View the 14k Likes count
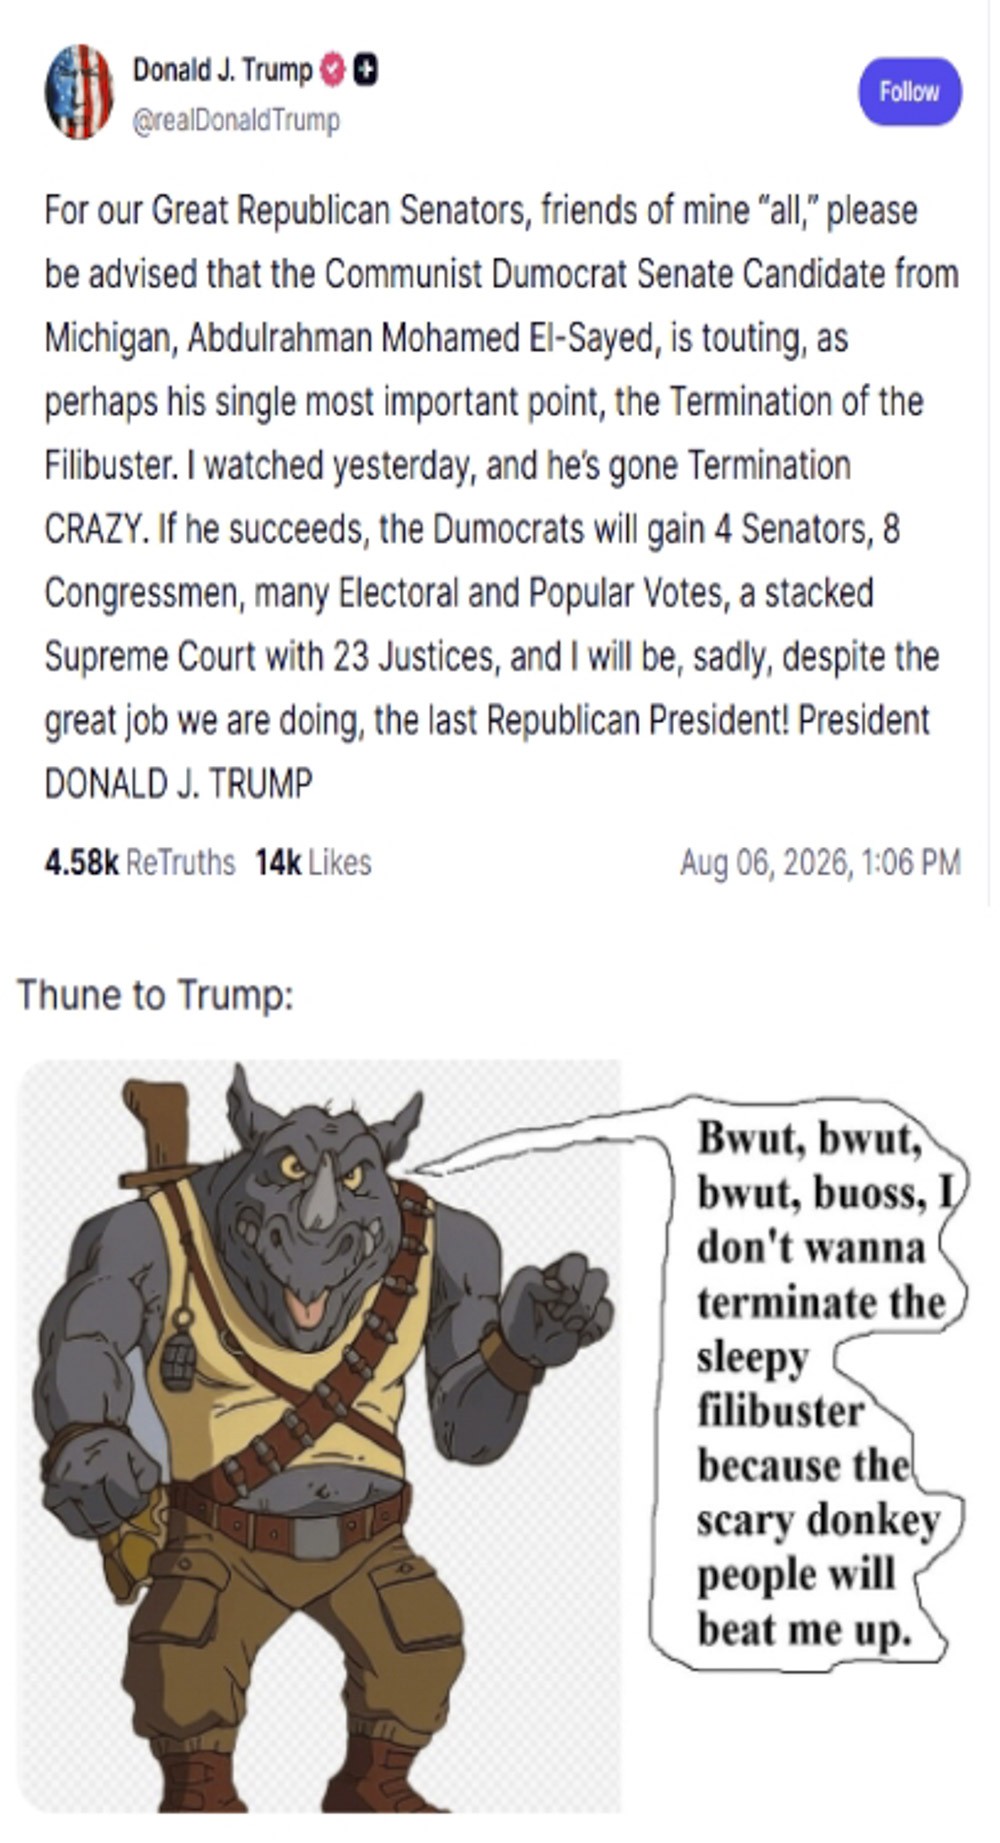1000x1843 pixels. [313, 862]
